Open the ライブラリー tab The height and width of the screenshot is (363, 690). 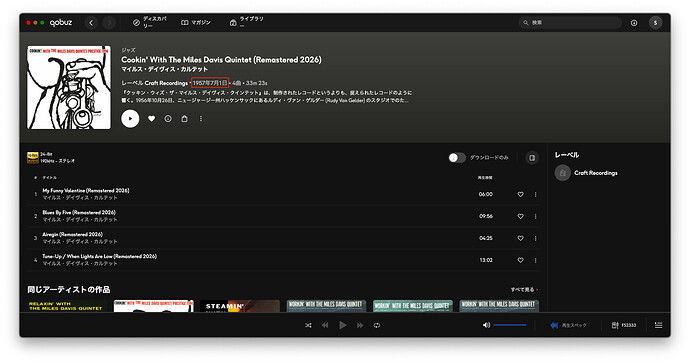(x=246, y=22)
